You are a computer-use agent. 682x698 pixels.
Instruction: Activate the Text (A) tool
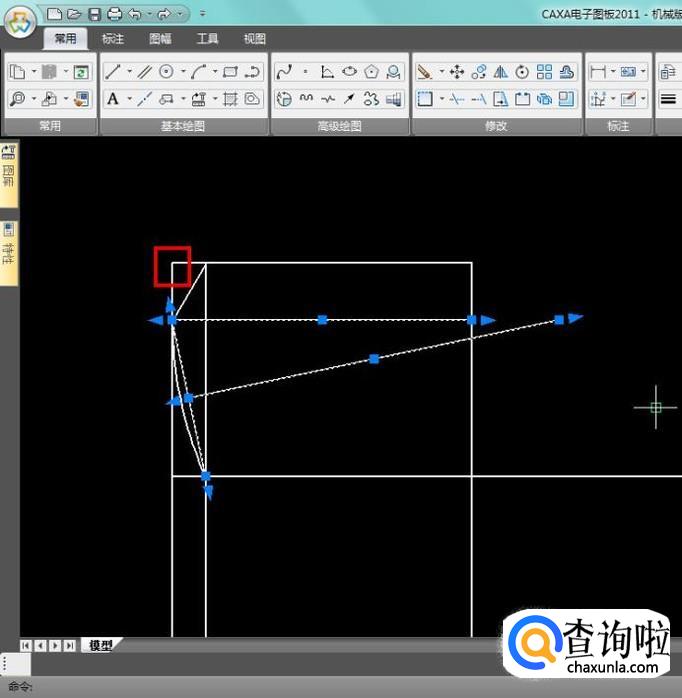pyautogui.click(x=113, y=99)
